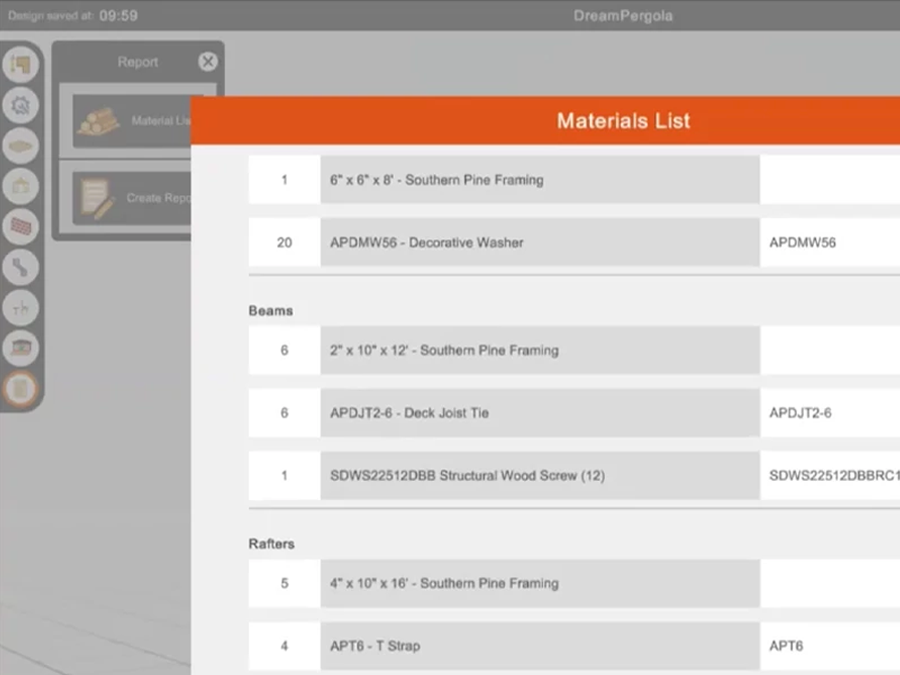Select the highlighted Report icon in sidebar
900x675 pixels.
[21, 388]
